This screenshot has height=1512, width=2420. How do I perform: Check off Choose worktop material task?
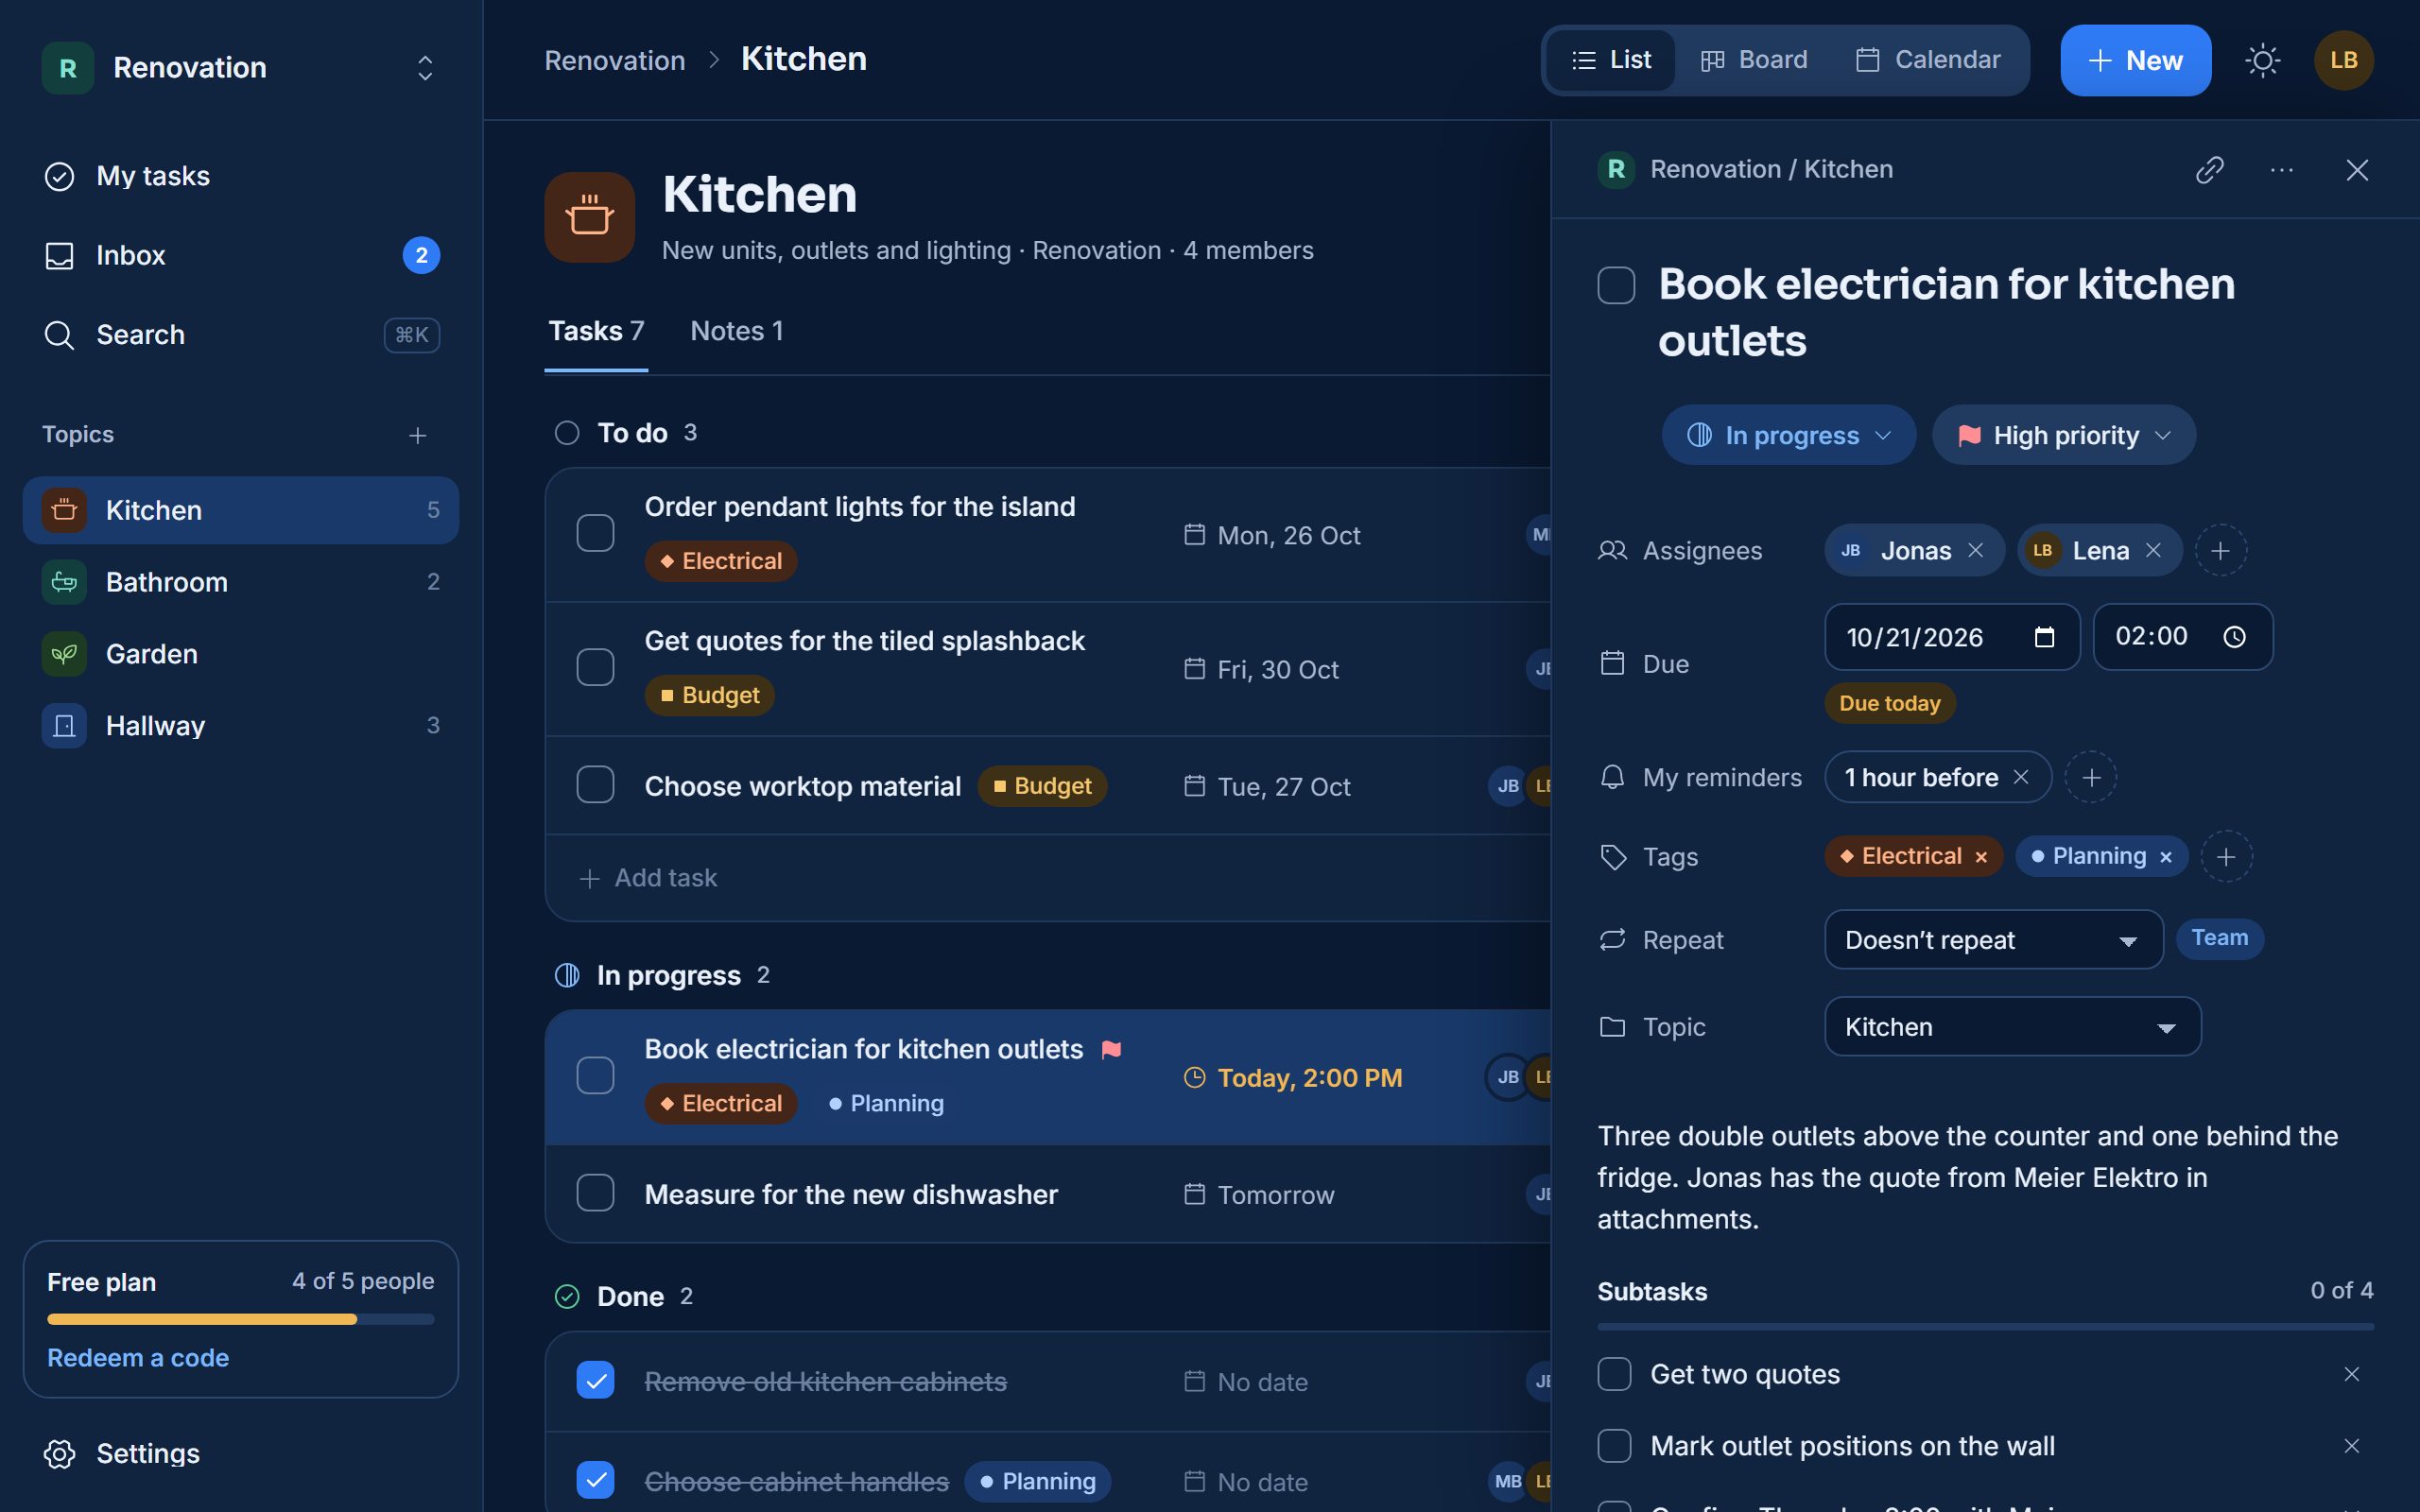pyautogui.click(x=595, y=785)
